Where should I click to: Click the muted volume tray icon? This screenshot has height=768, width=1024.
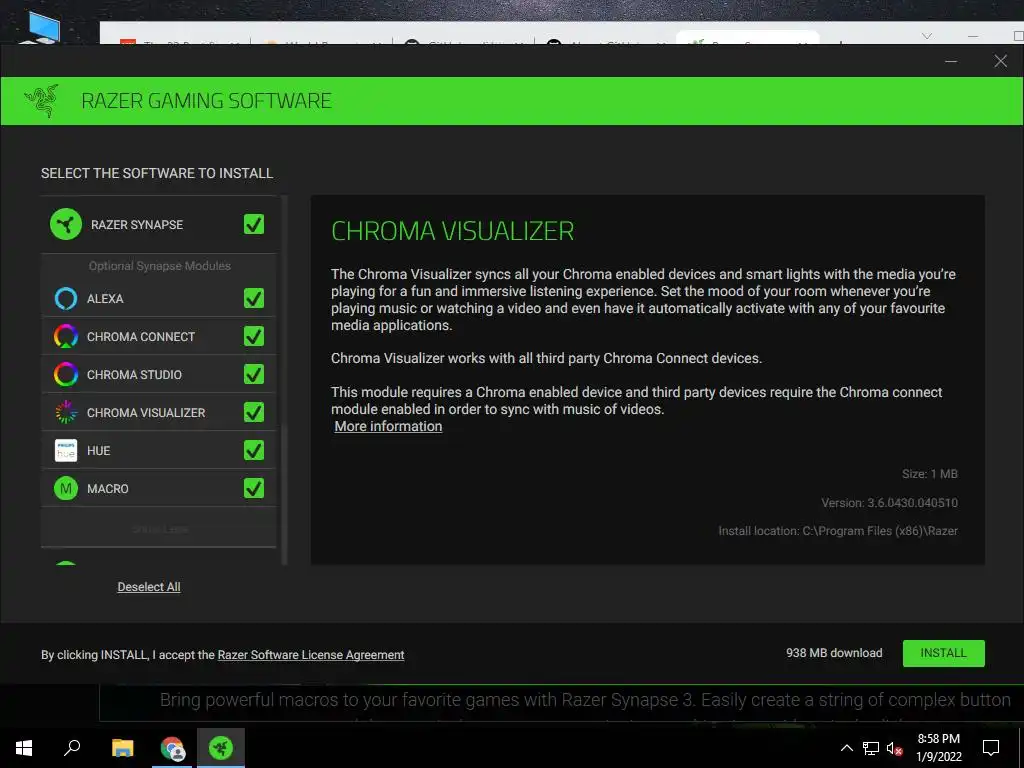pos(895,748)
